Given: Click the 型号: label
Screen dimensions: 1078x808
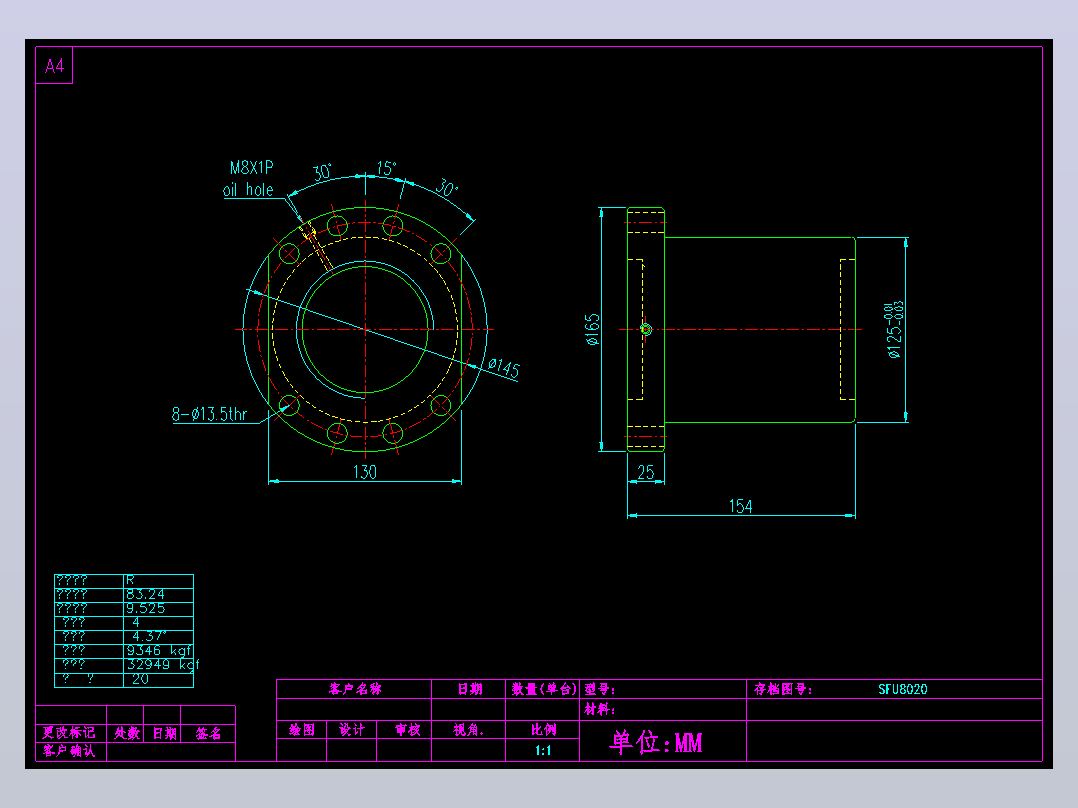Looking at the screenshot, I should (x=600, y=689).
